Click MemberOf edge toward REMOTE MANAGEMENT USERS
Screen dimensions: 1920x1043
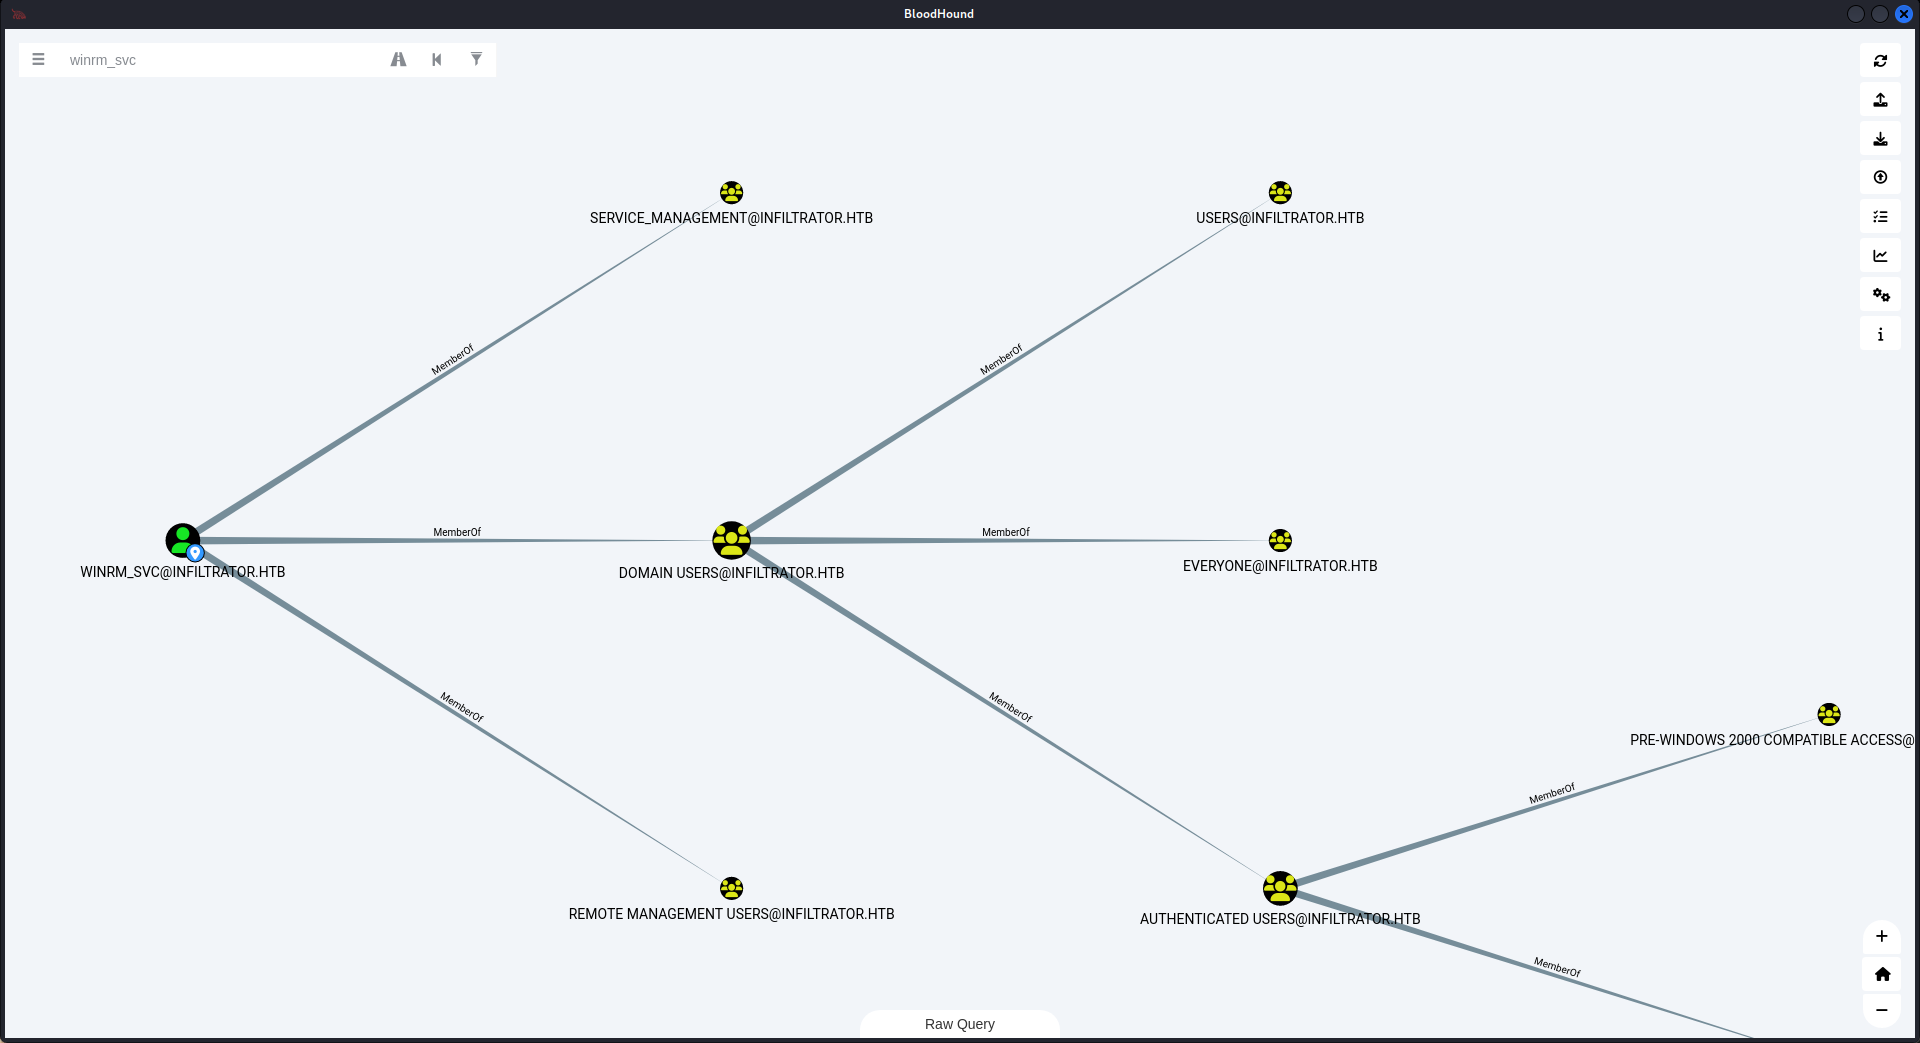(x=462, y=707)
